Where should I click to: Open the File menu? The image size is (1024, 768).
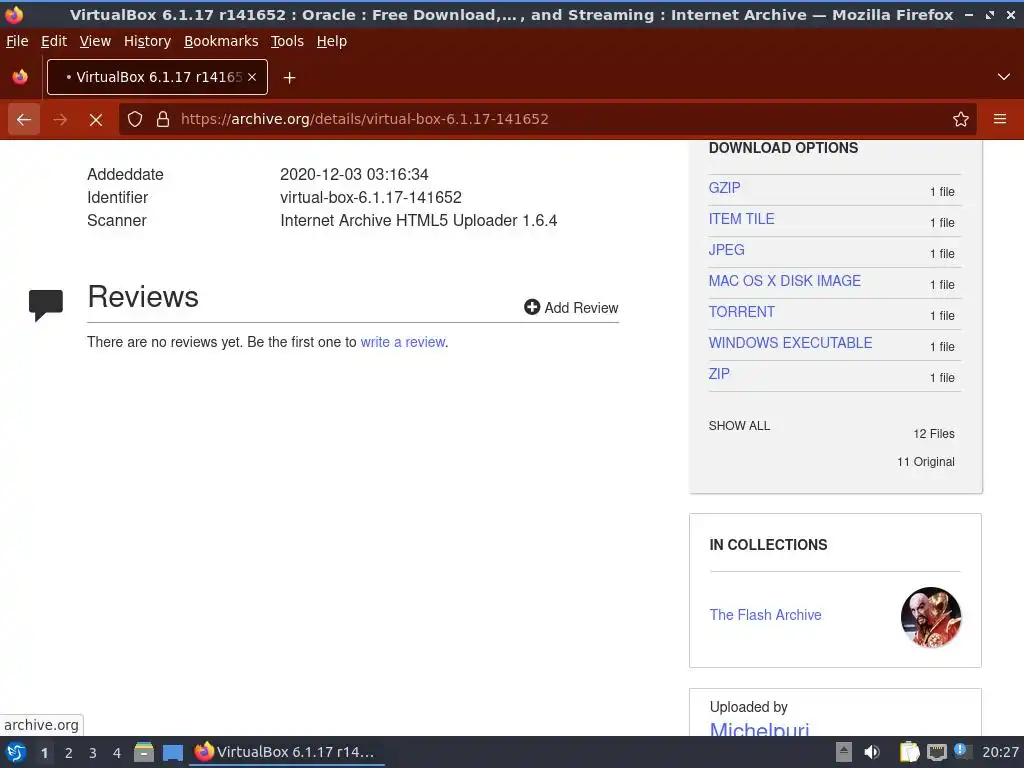point(17,41)
